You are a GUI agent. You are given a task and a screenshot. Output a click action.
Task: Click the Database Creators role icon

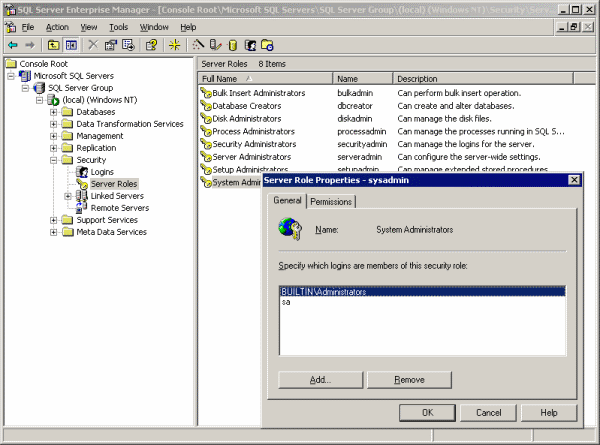click(206, 106)
